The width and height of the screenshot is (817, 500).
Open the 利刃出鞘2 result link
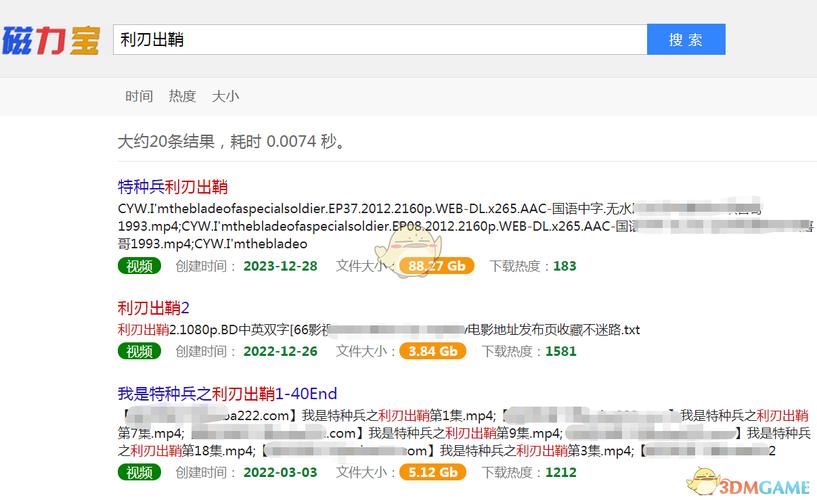[153, 308]
